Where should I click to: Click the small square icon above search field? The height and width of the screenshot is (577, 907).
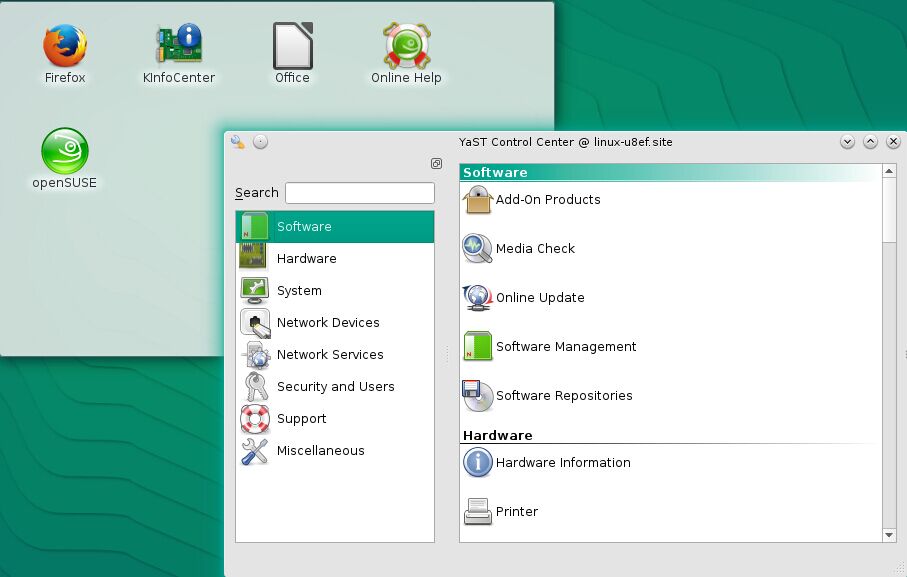point(436,164)
